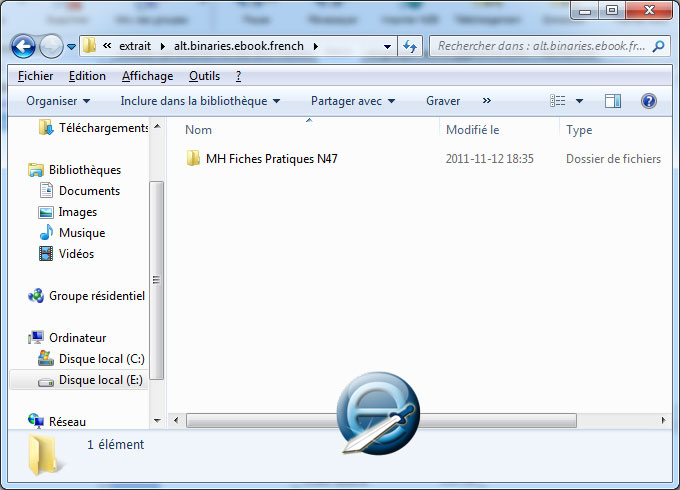
Task: Open the recent locations history dropdown
Action: (x=72, y=46)
